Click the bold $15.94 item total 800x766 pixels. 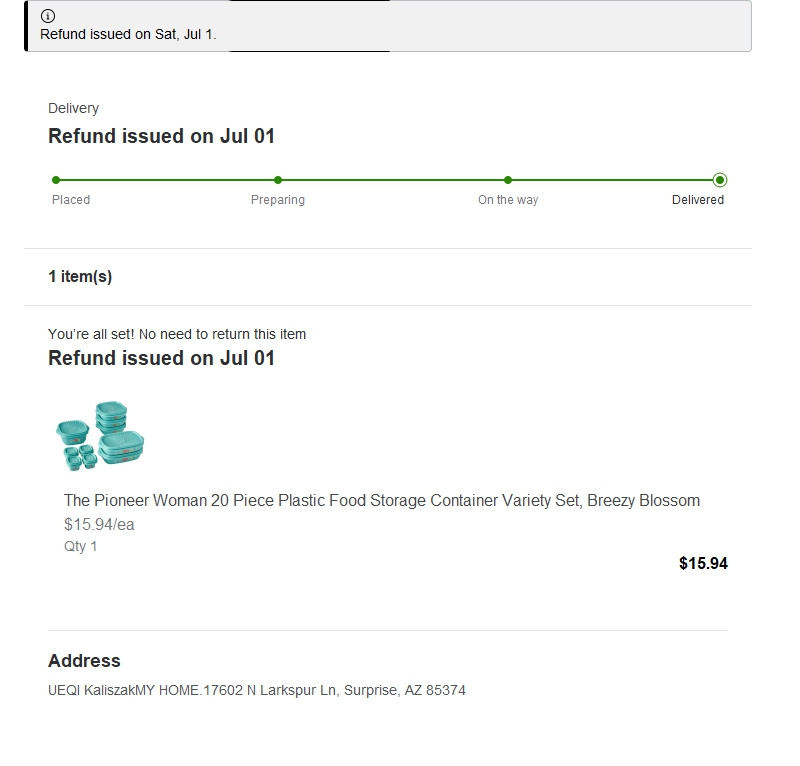(703, 563)
